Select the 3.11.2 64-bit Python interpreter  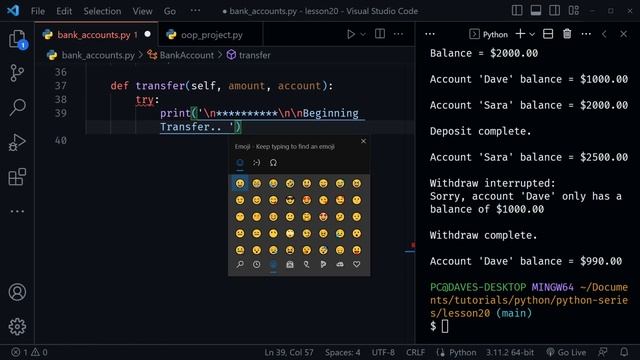point(510,352)
